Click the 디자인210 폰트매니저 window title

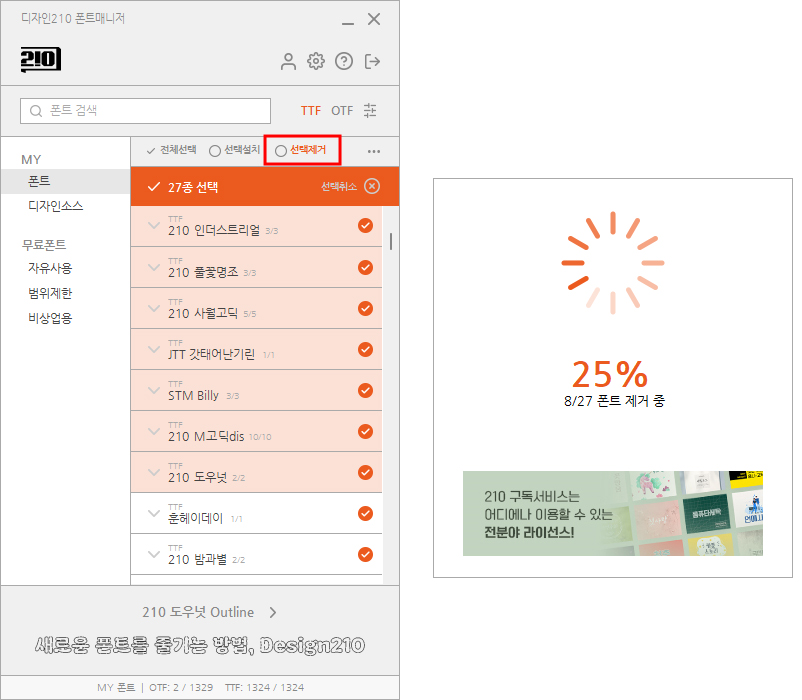click(x=73, y=18)
